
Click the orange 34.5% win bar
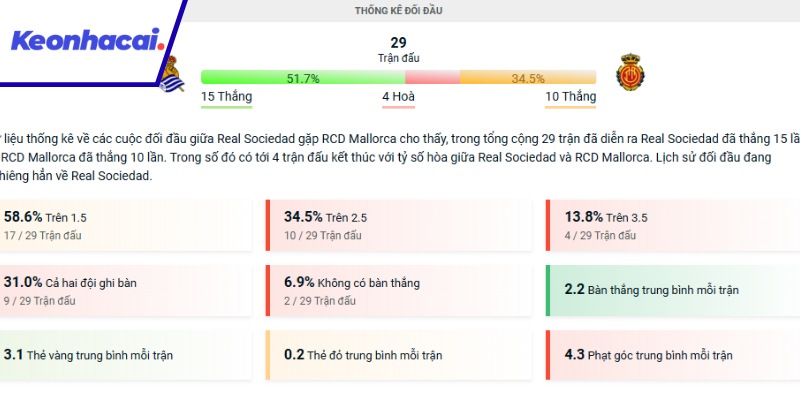coord(528,77)
